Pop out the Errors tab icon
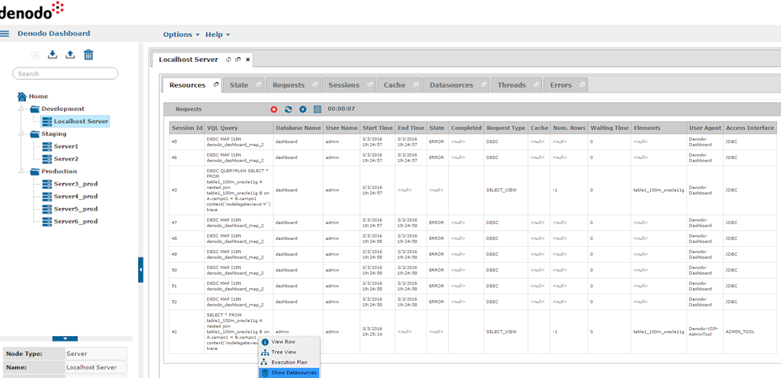 581,85
